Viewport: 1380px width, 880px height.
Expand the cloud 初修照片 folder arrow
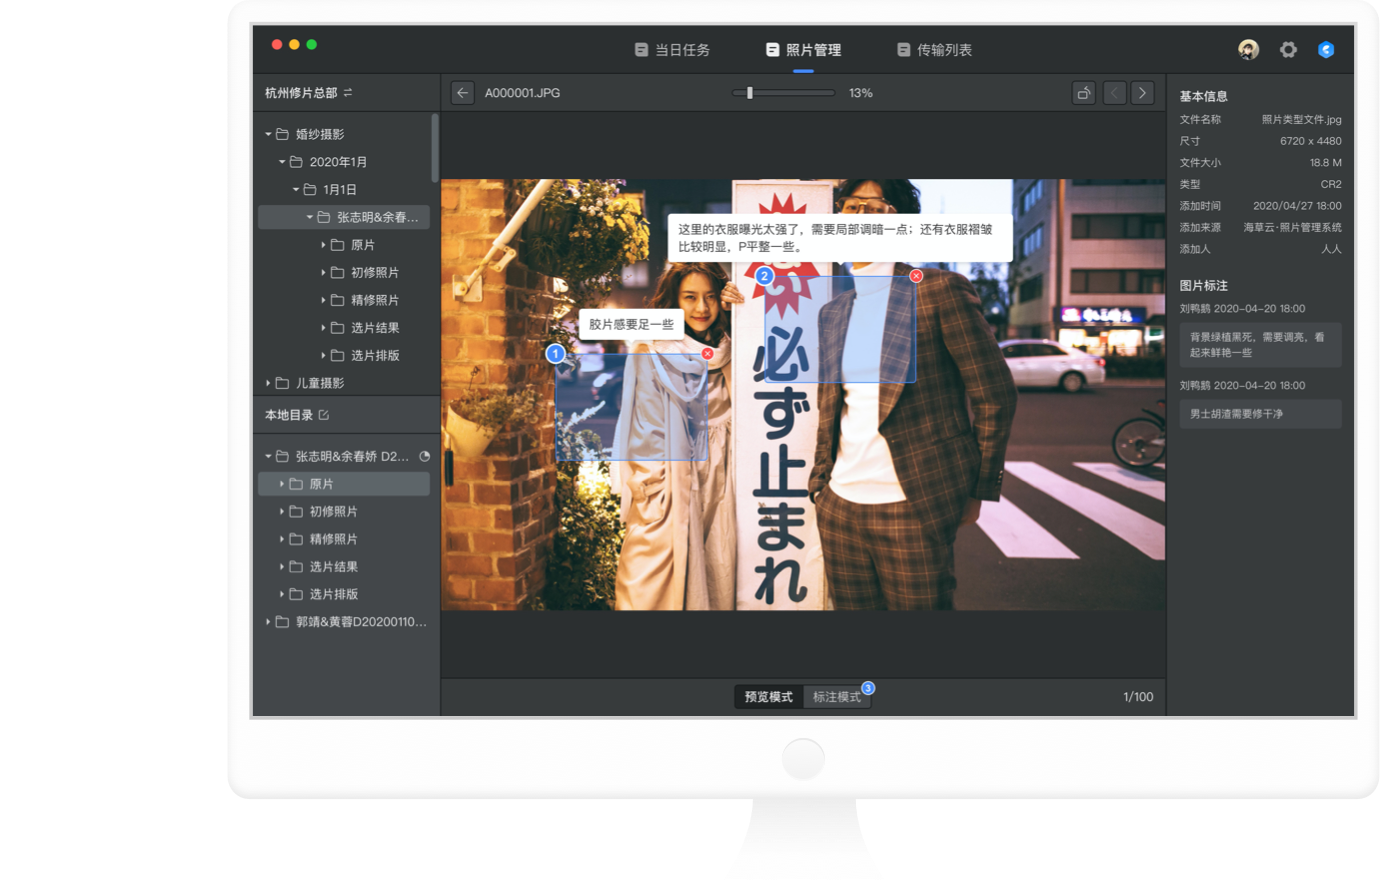click(323, 272)
